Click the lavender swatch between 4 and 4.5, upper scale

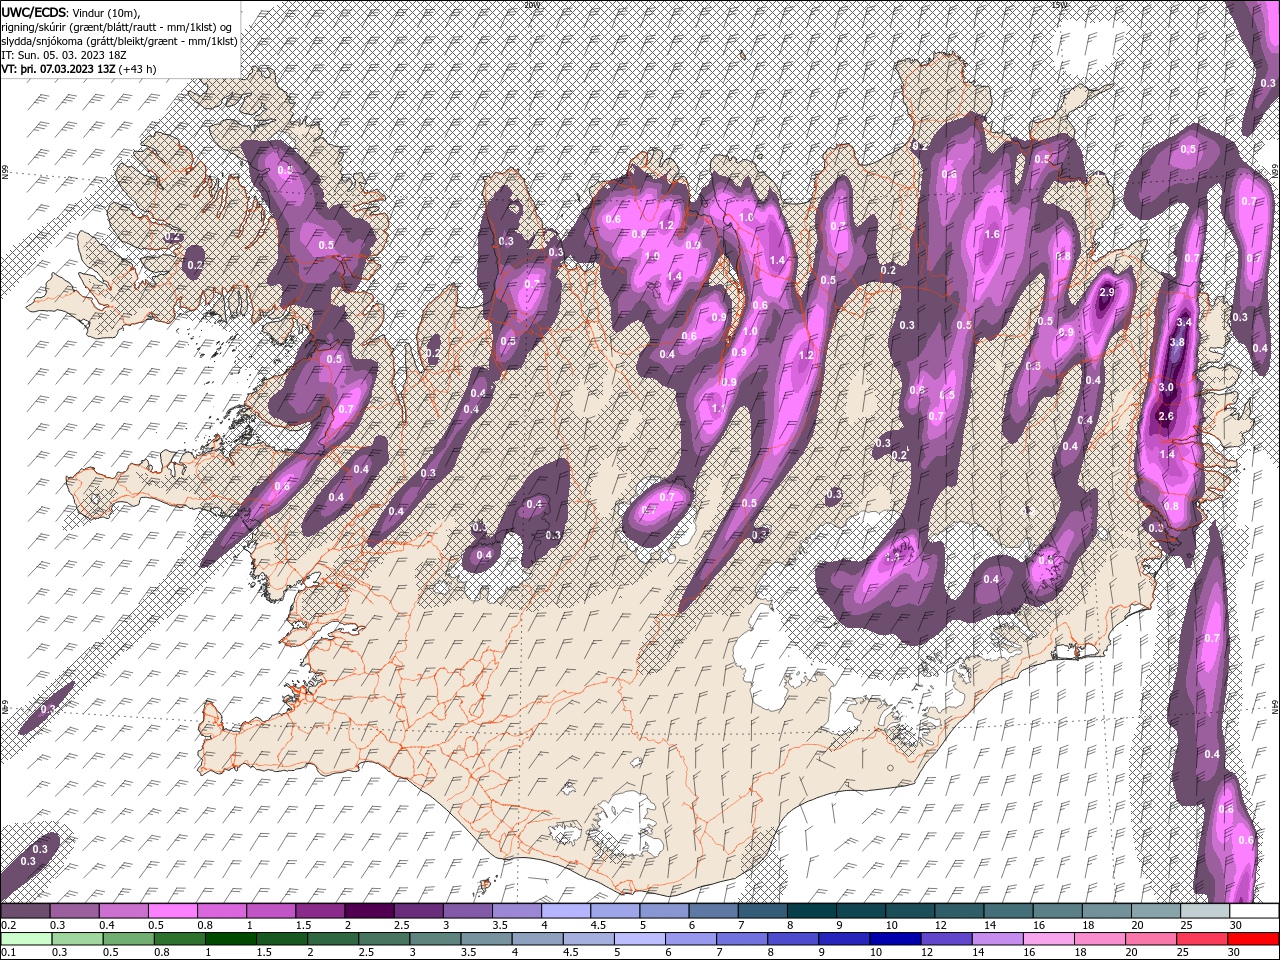click(566, 911)
